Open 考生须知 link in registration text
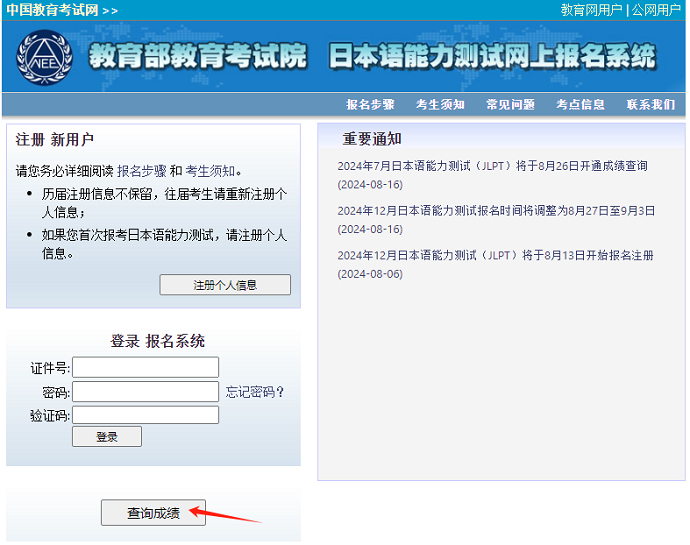Viewport: 690px width, 545px height. [x=210, y=171]
